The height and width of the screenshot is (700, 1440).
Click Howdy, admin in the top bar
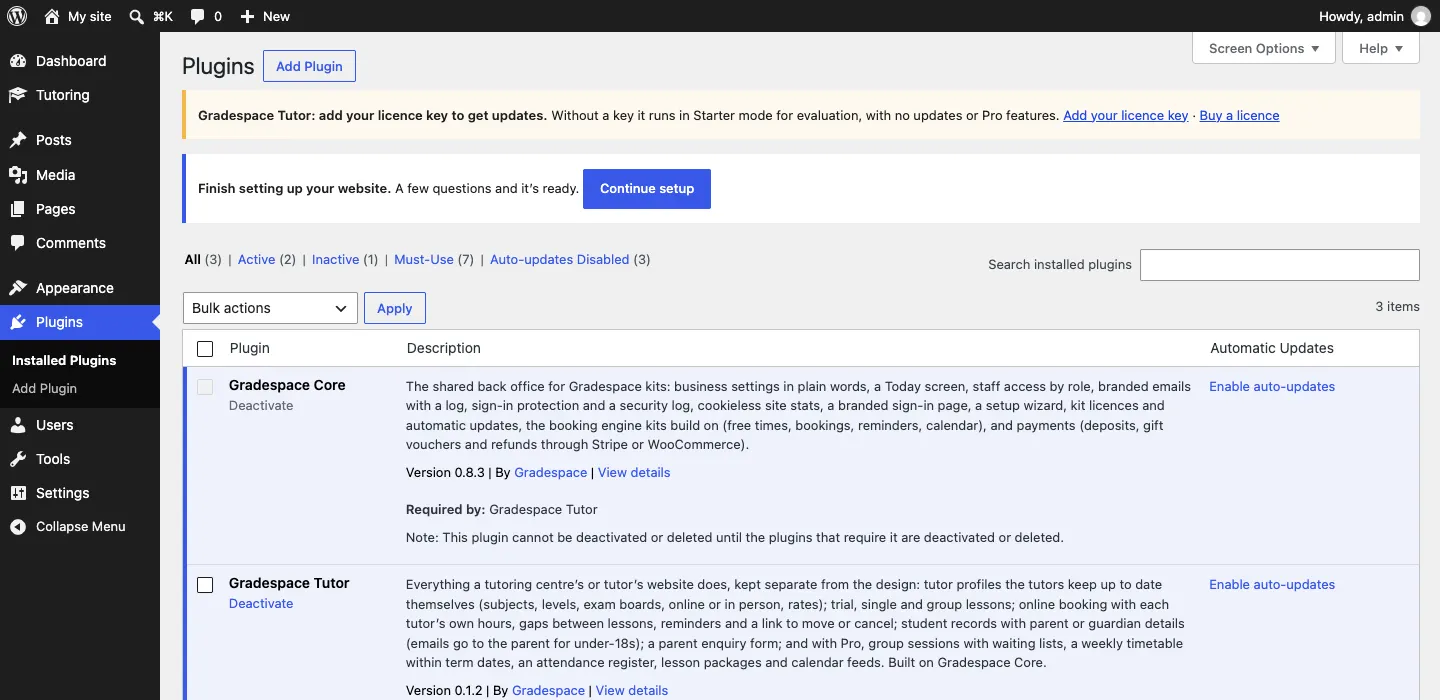click(1361, 16)
